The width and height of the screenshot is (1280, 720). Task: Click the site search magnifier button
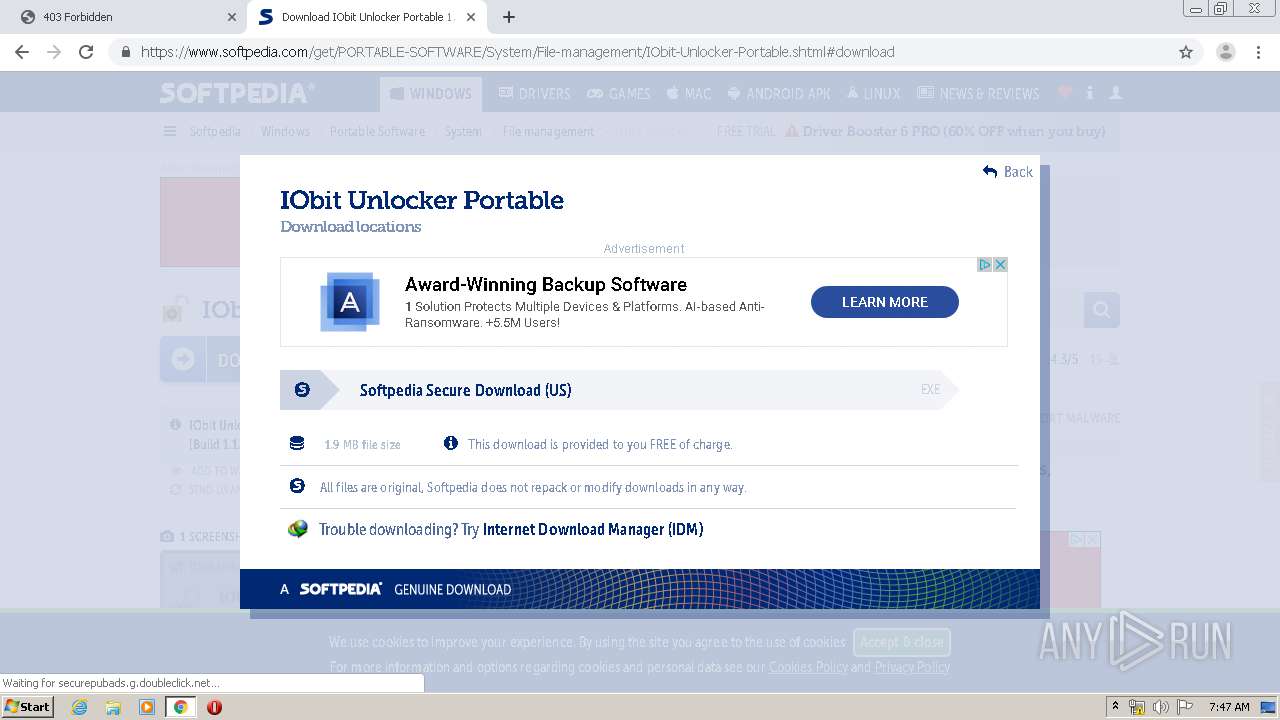1102,310
